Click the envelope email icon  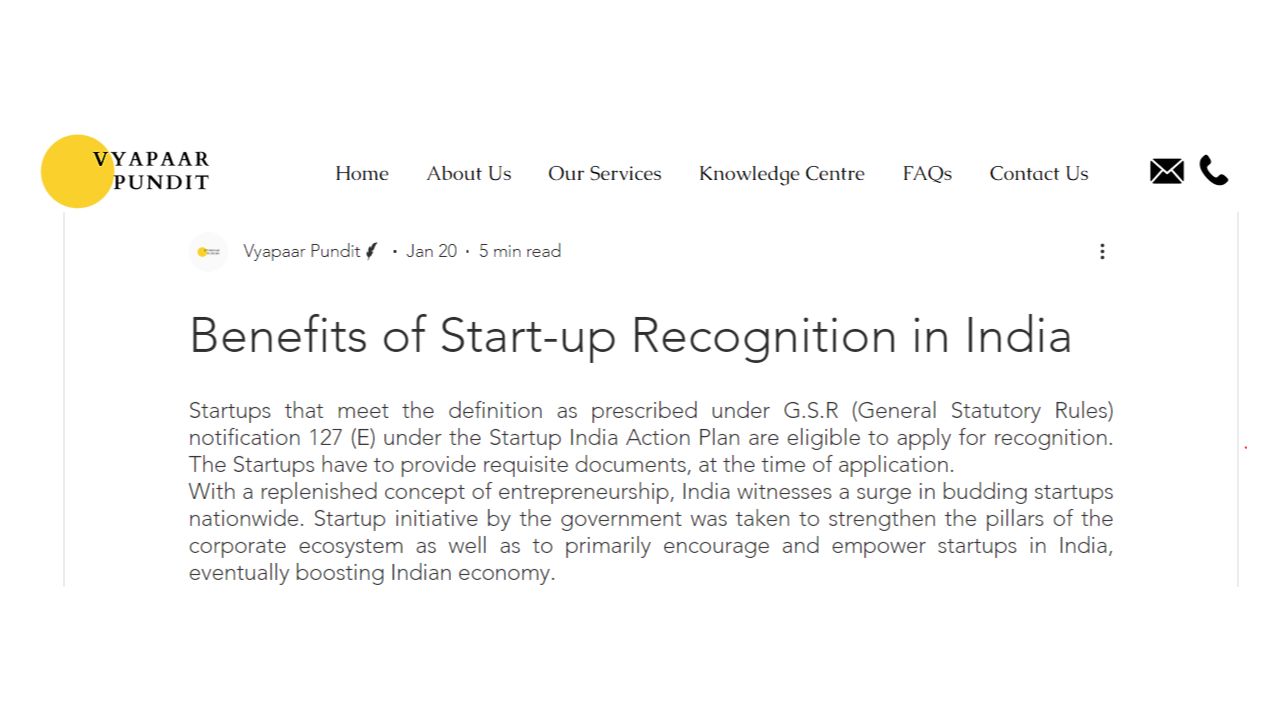[1166, 171]
